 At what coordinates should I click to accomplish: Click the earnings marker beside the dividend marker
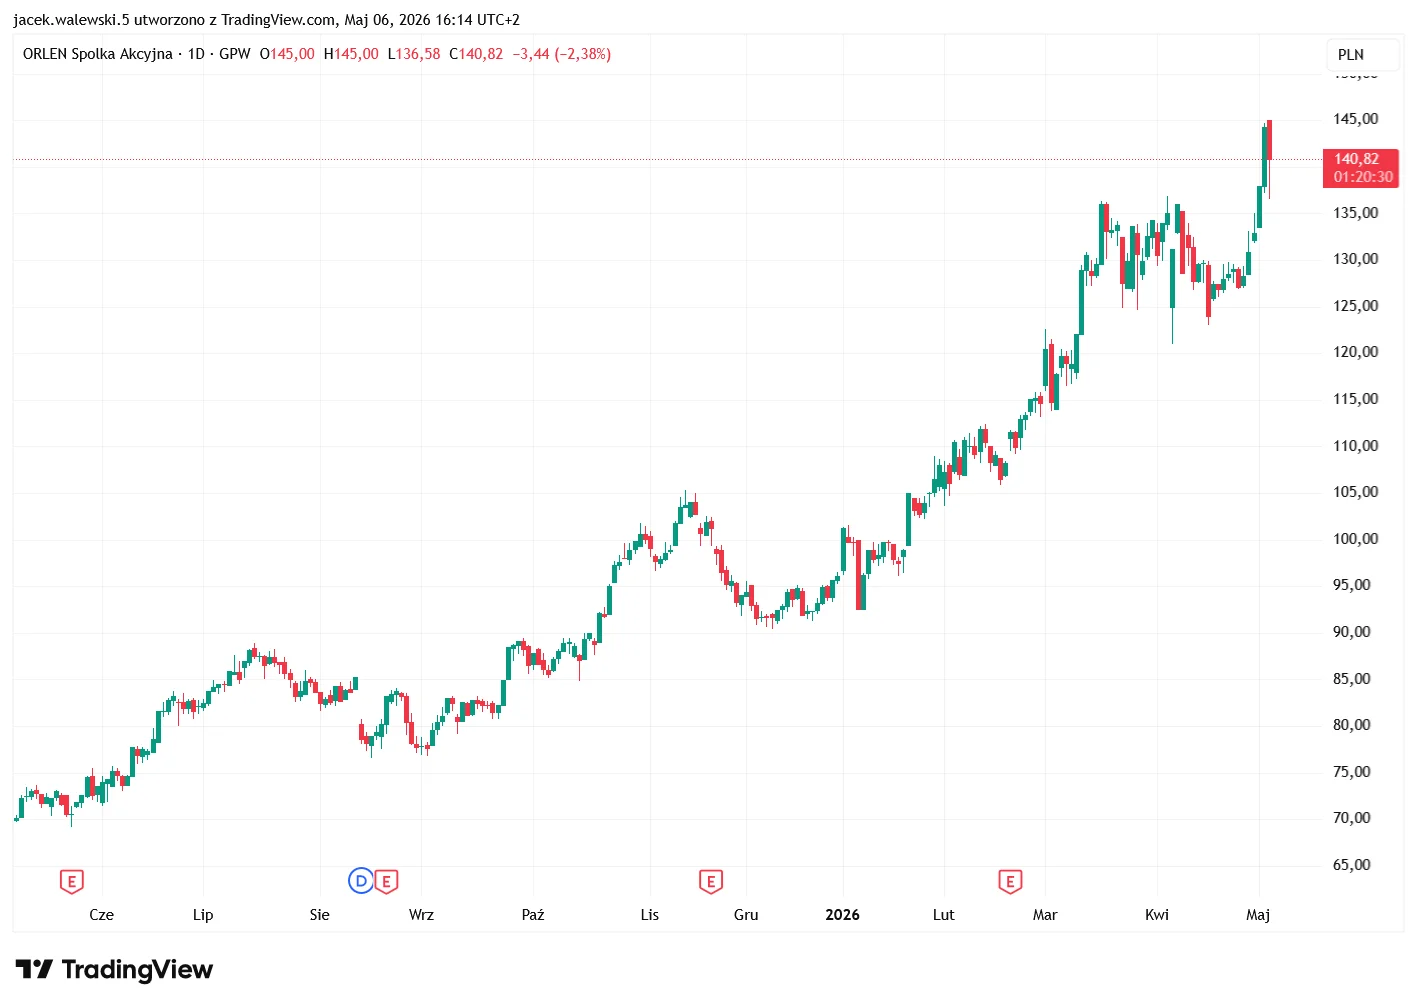click(386, 881)
